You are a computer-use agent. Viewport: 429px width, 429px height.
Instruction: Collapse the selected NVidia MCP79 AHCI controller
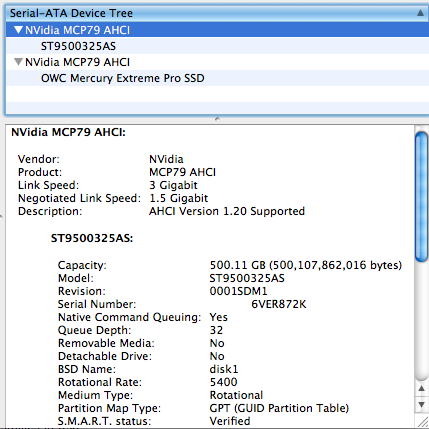pos(19,30)
